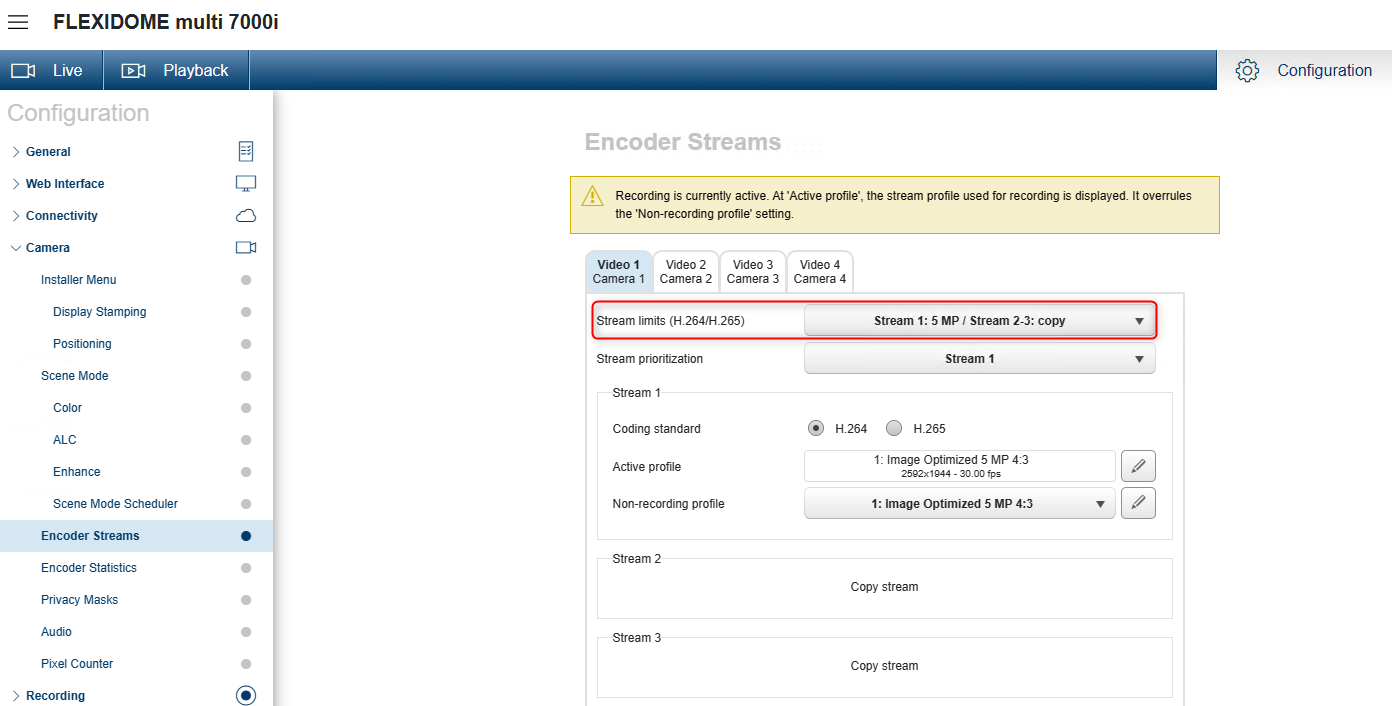Image resolution: width=1393 pixels, height=706 pixels.
Task: Switch to Video 2 Camera 2 tab
Action: (x=686, y=272)
